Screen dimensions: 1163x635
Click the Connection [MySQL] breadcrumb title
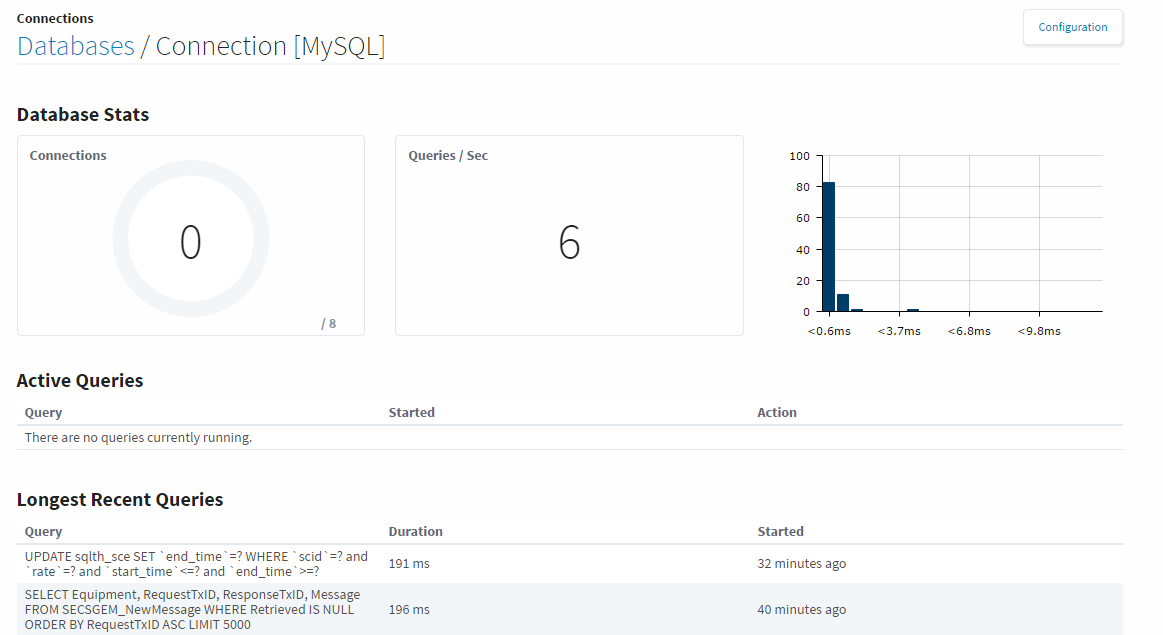[x=270, y=46]
